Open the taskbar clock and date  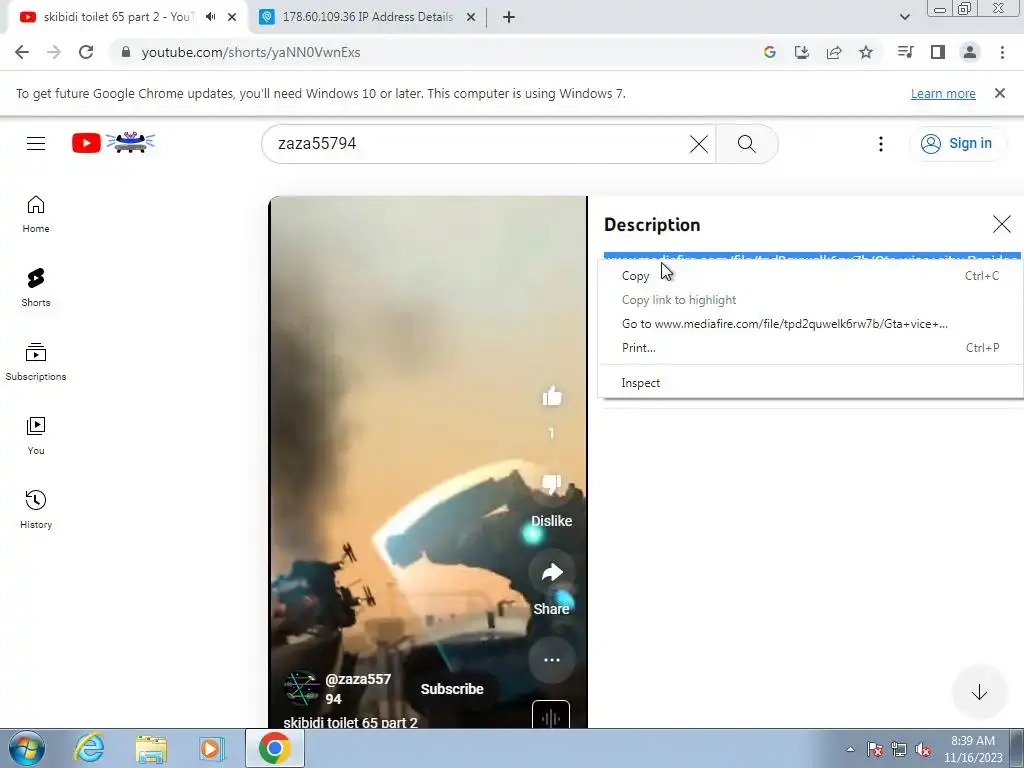(973, 749)
